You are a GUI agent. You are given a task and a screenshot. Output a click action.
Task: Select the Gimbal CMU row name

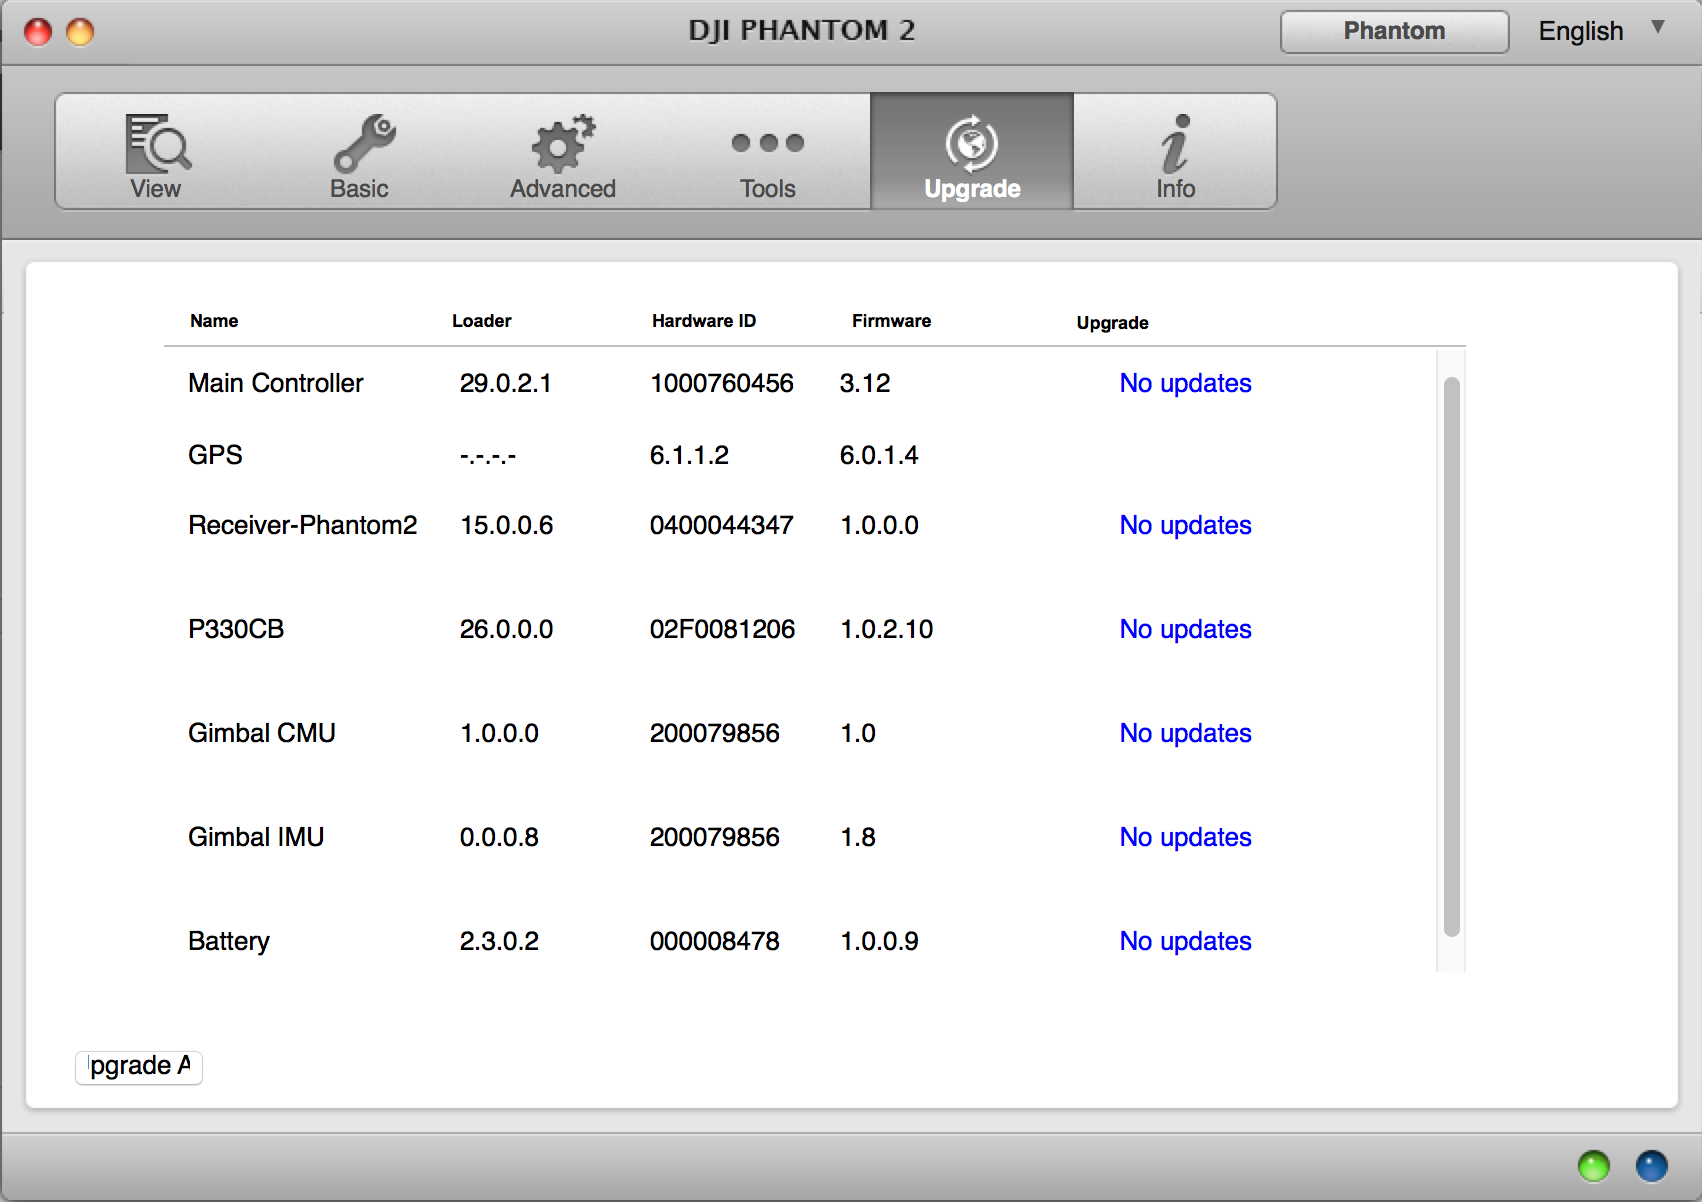pyautogui.click(x=262, y=733)
